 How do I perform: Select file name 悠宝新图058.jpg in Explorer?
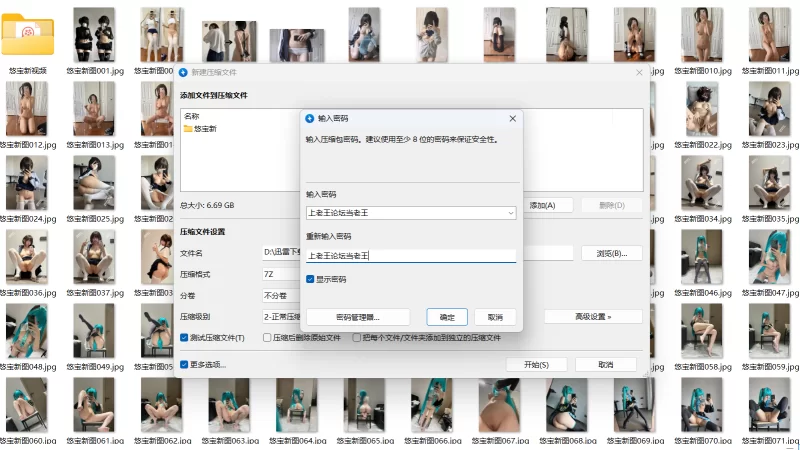(703, 367)
